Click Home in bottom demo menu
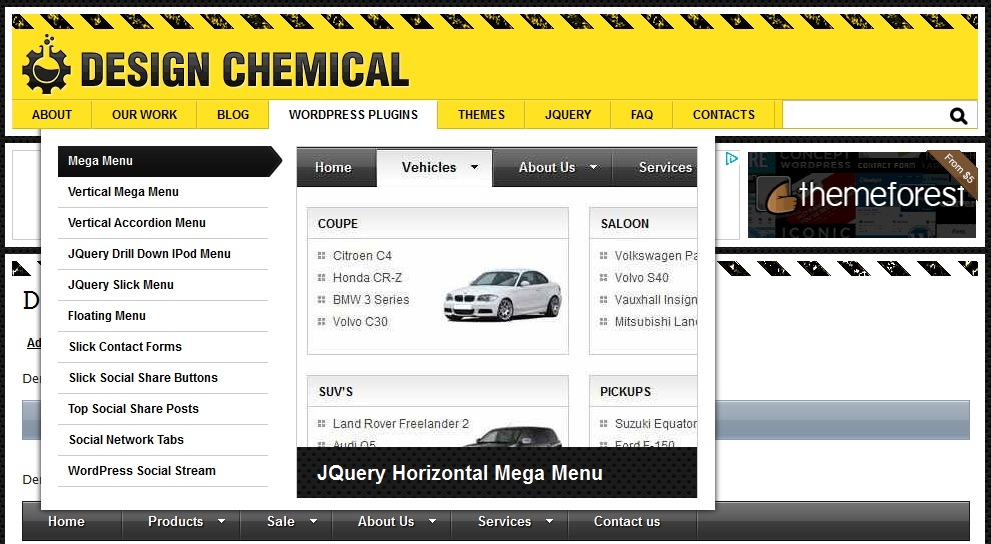Viewport: 991px width, 544px height. 66,522
